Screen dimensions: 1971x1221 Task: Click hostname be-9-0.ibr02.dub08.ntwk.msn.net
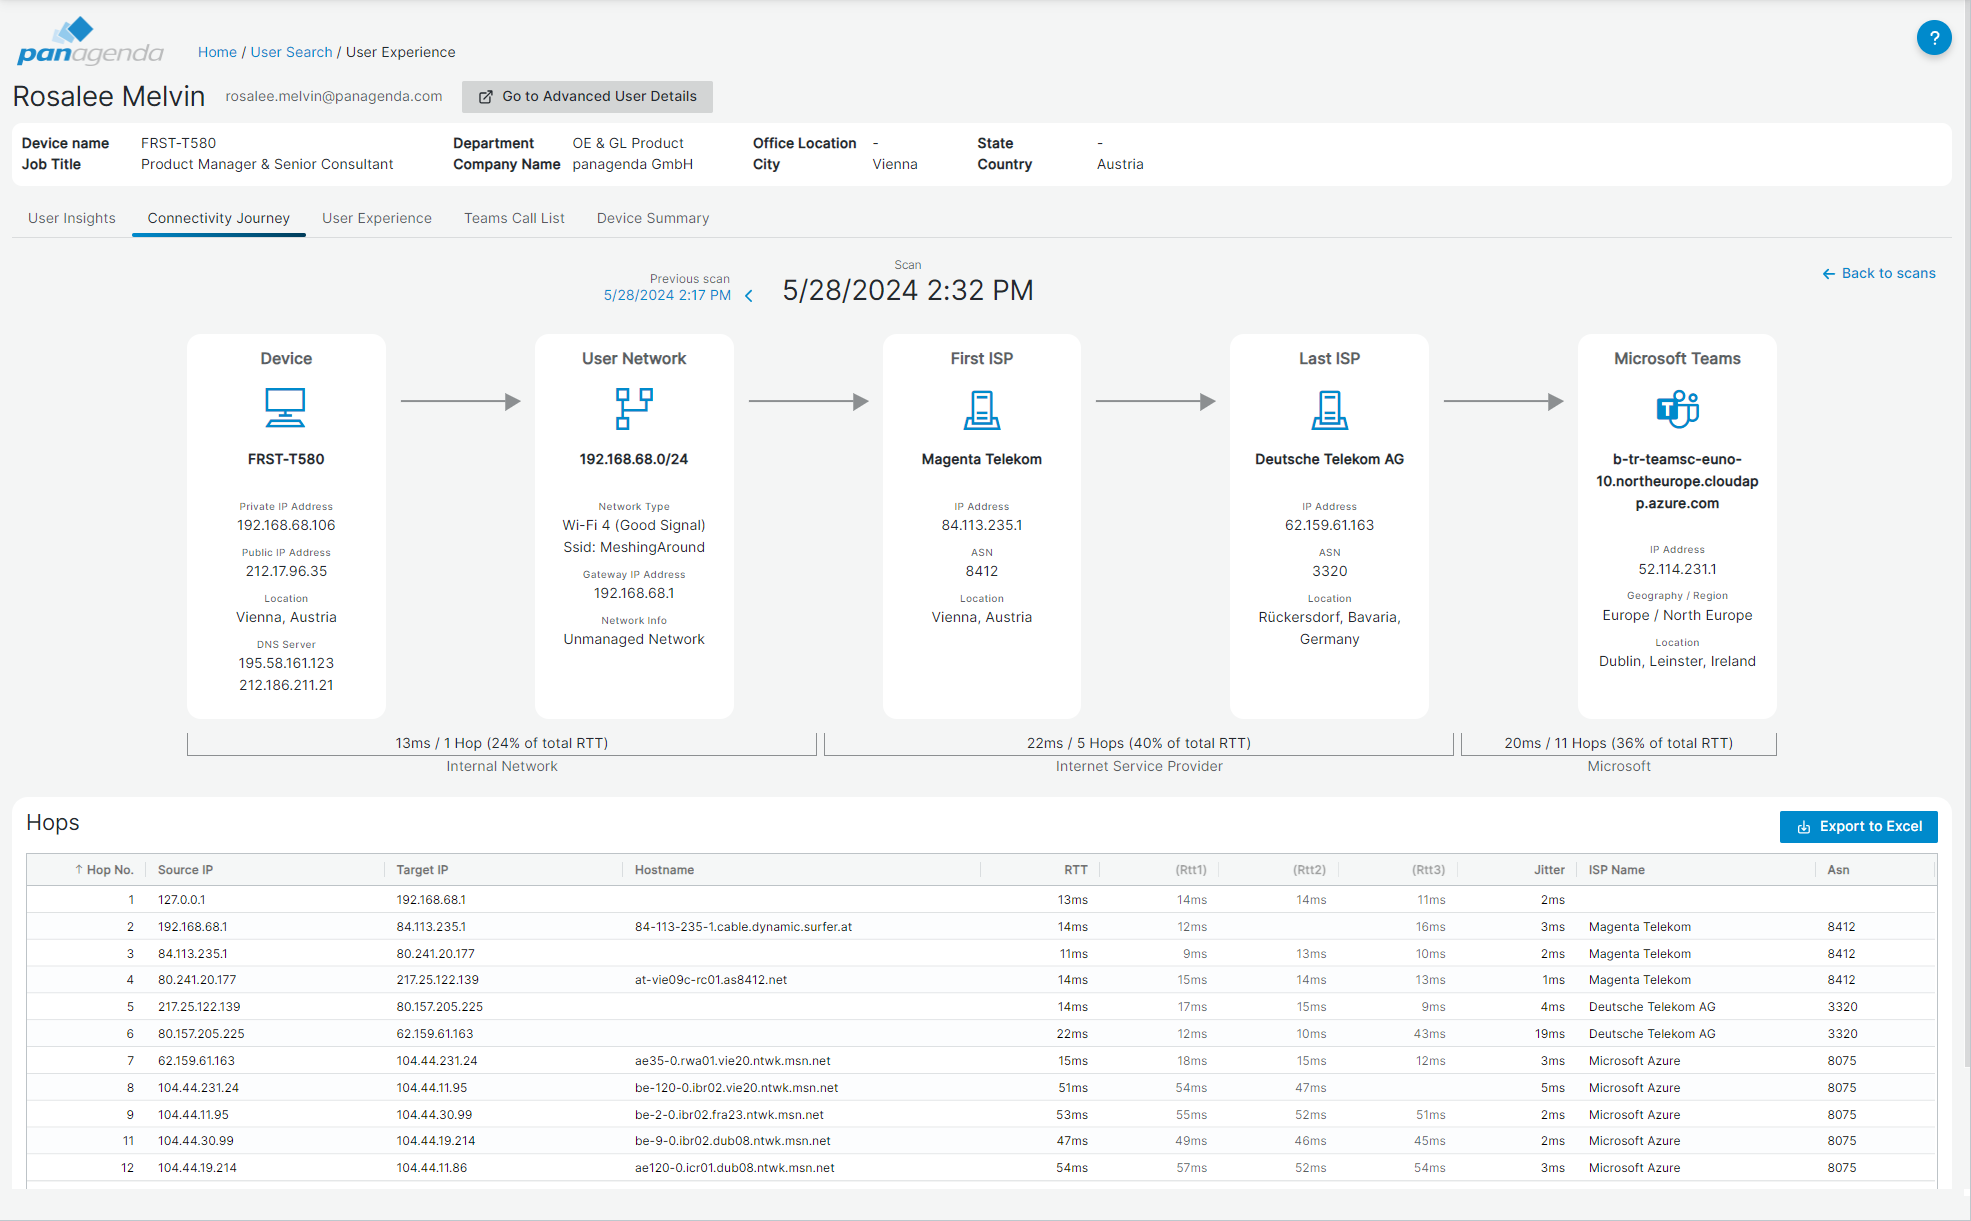tap(733, 1141)
